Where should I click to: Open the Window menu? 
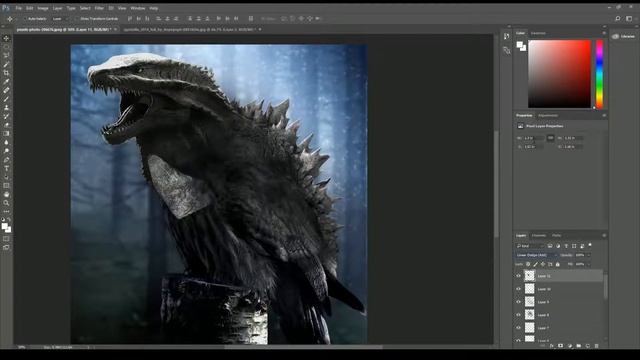138,8
